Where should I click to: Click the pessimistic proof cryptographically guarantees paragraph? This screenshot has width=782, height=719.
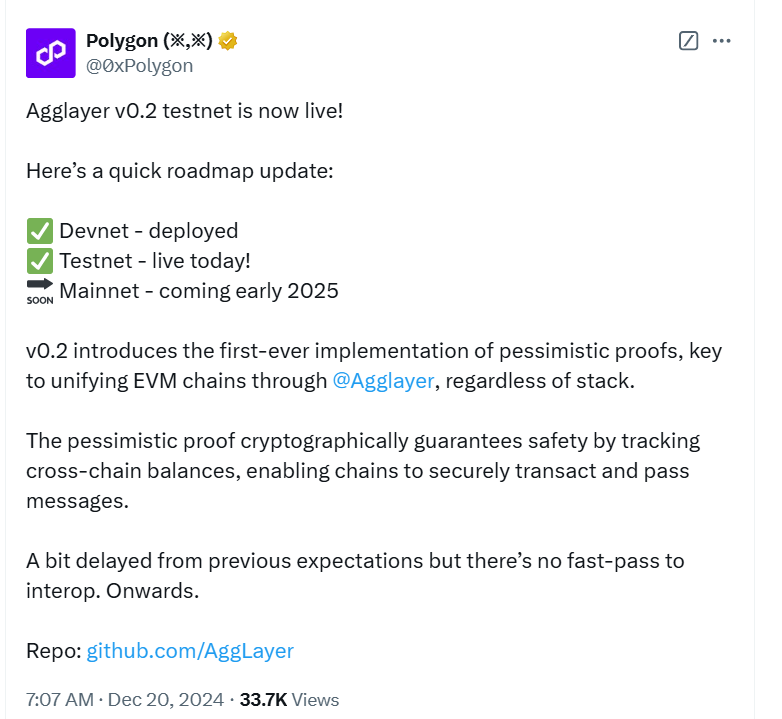(x=363, y=471)
